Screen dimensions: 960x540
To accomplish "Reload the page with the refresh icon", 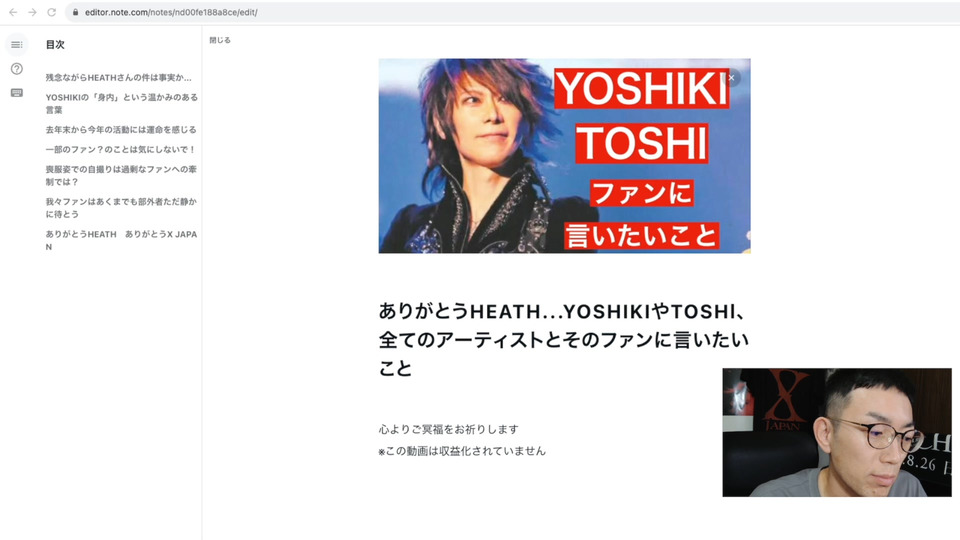I will [52, 12].
